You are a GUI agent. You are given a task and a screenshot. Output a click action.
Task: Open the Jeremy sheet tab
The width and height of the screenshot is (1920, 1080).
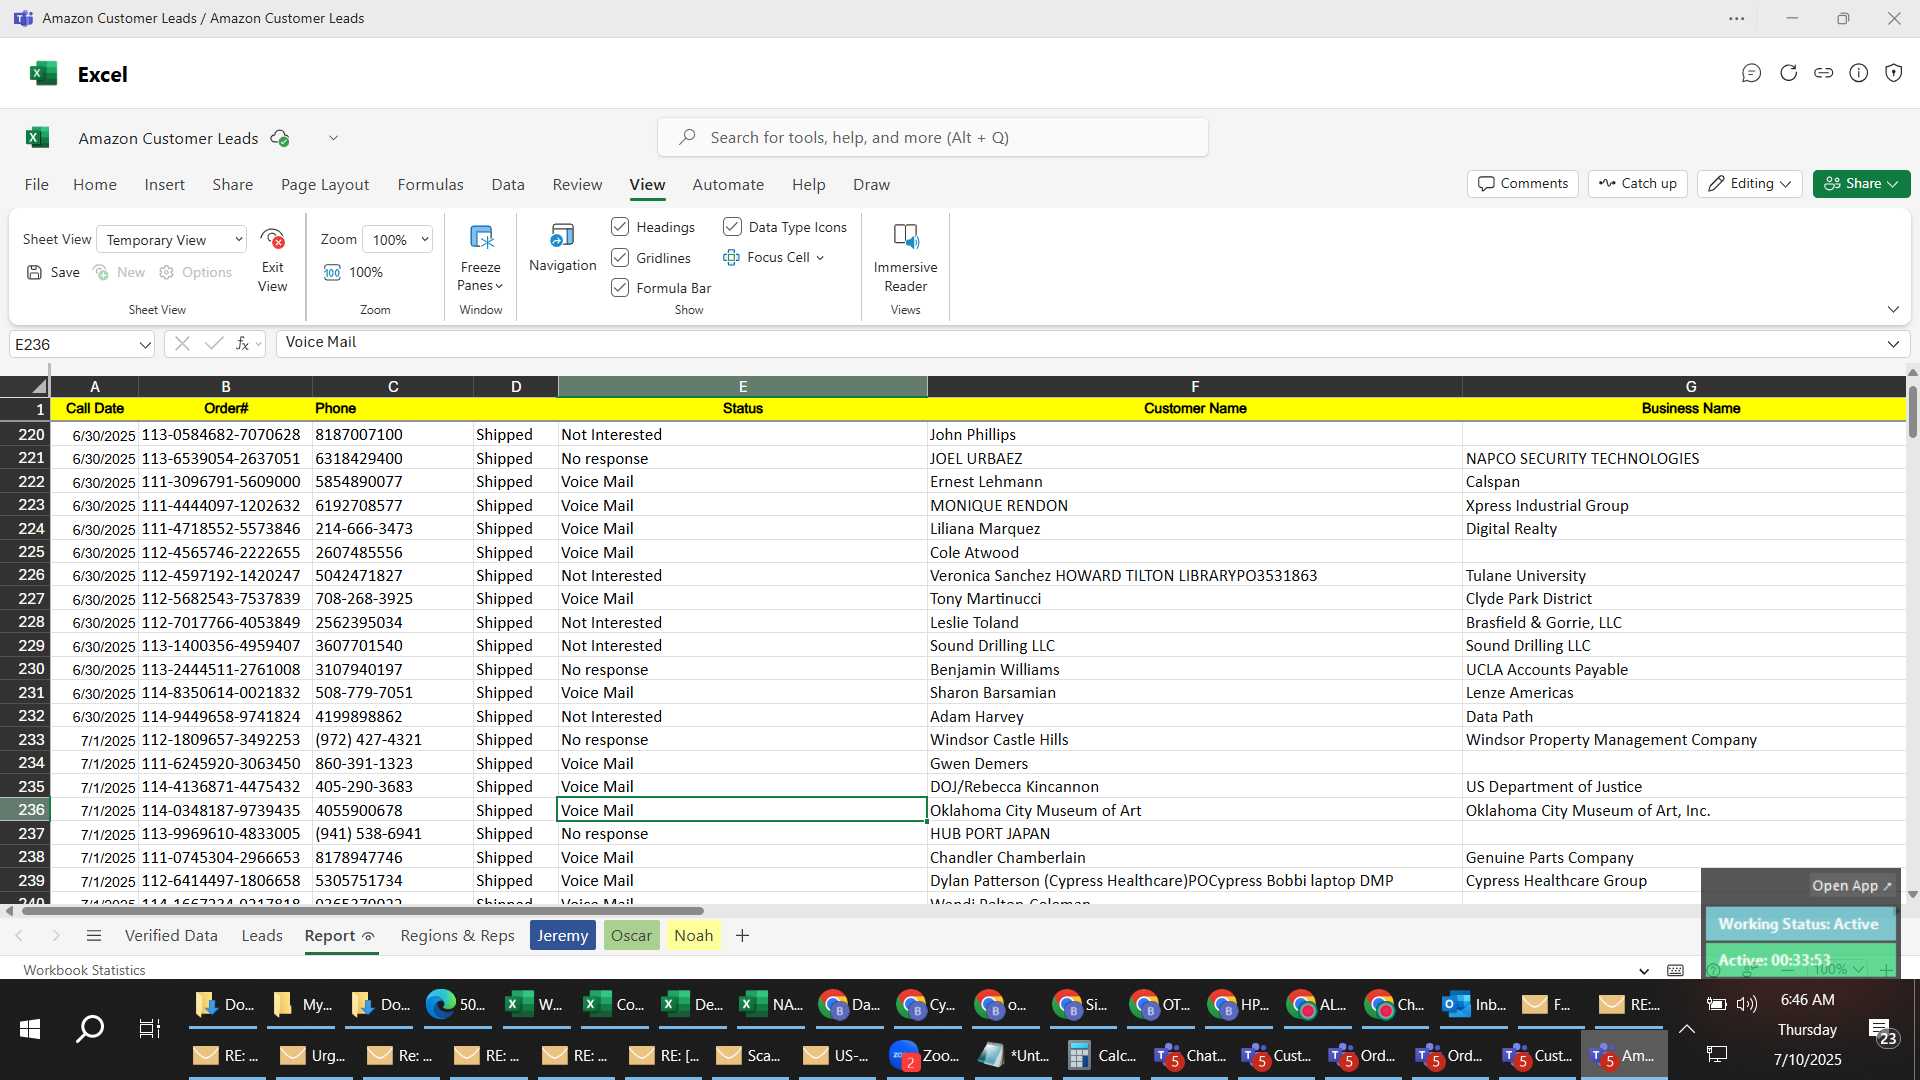point(562,936)
